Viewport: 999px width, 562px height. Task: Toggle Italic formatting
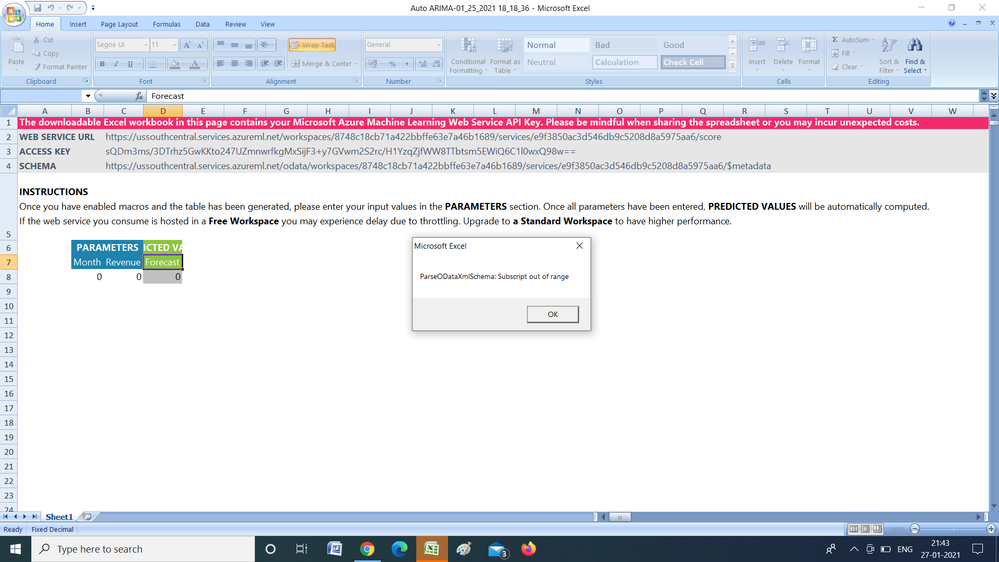coord(116,64)
